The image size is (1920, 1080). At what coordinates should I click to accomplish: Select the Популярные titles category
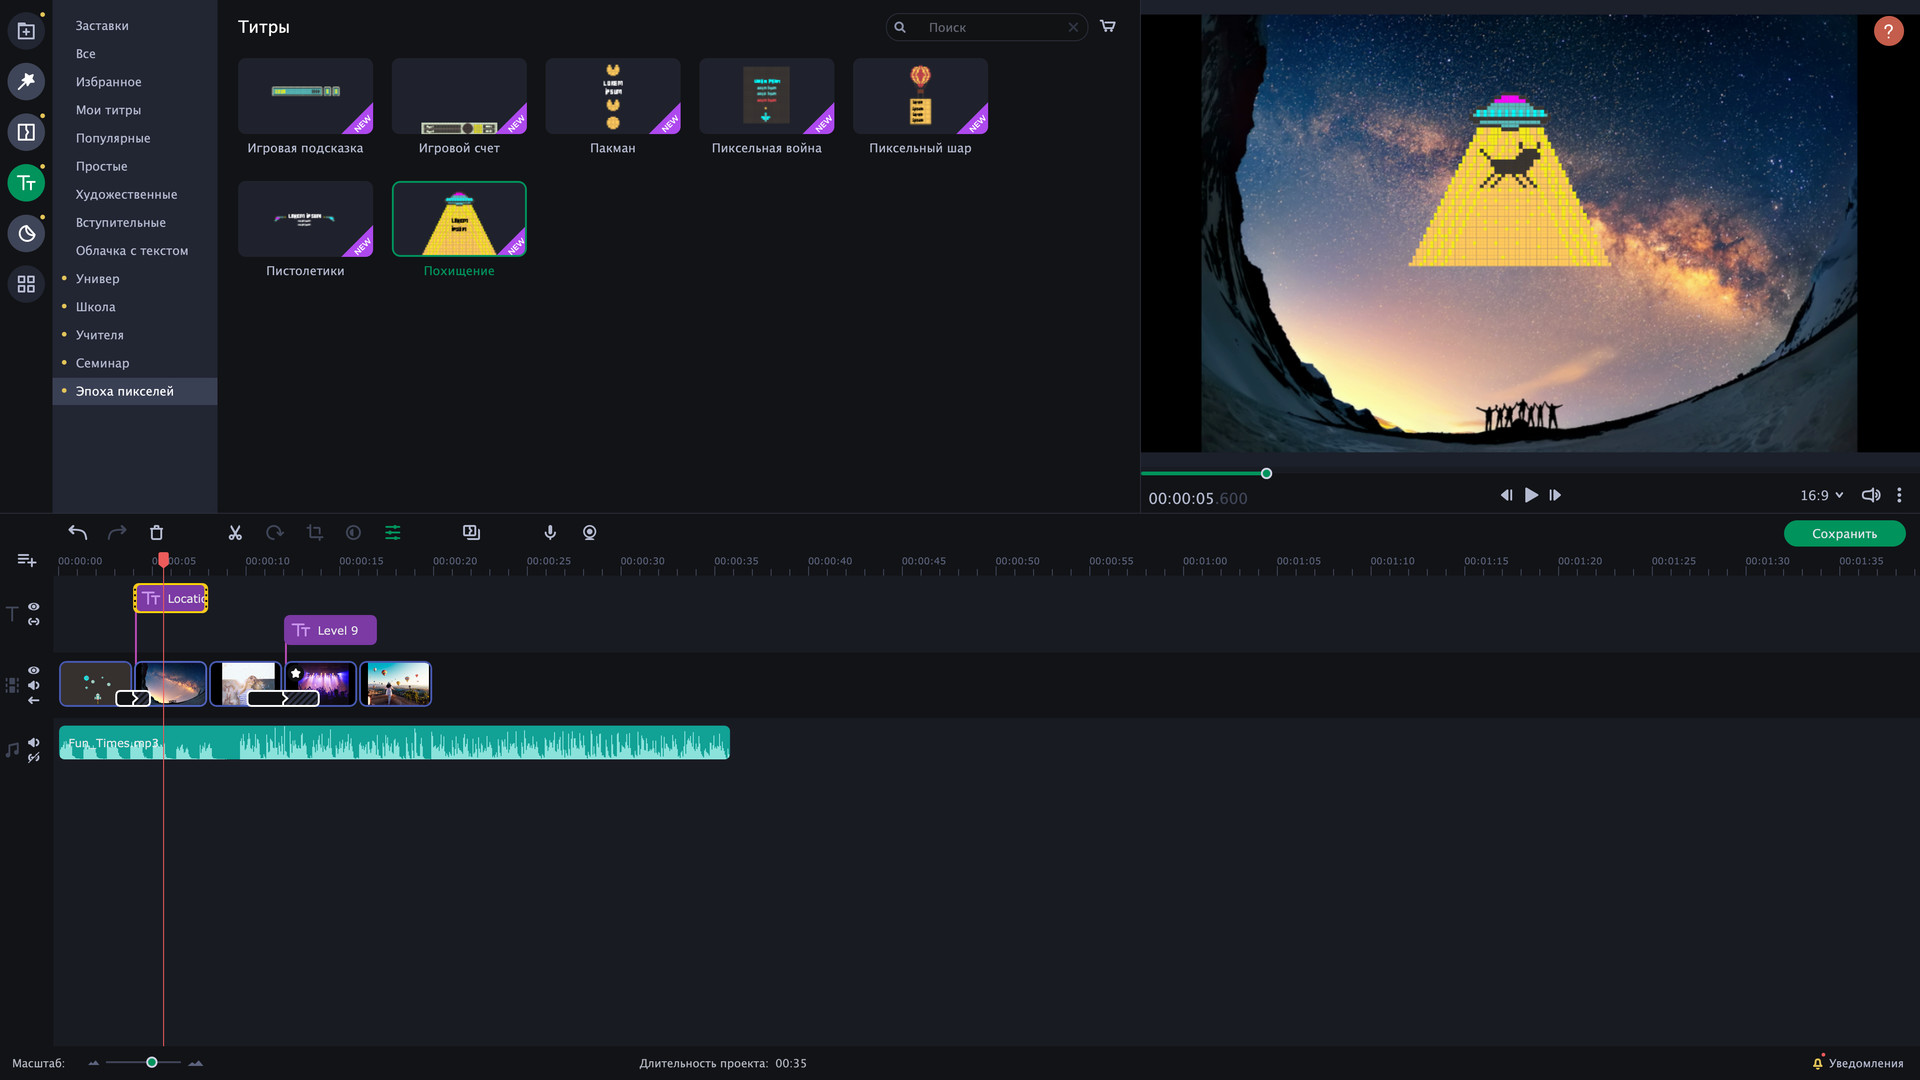pos(113,138)
